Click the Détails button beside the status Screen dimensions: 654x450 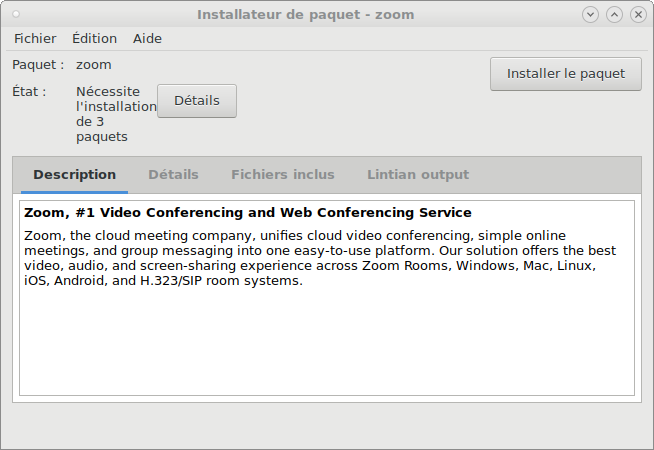[197, 101]
